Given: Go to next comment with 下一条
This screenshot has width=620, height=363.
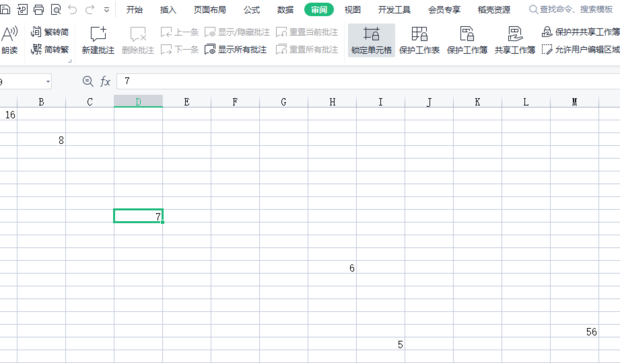Looking at the screenshot, I should click(x=179, y=49).
